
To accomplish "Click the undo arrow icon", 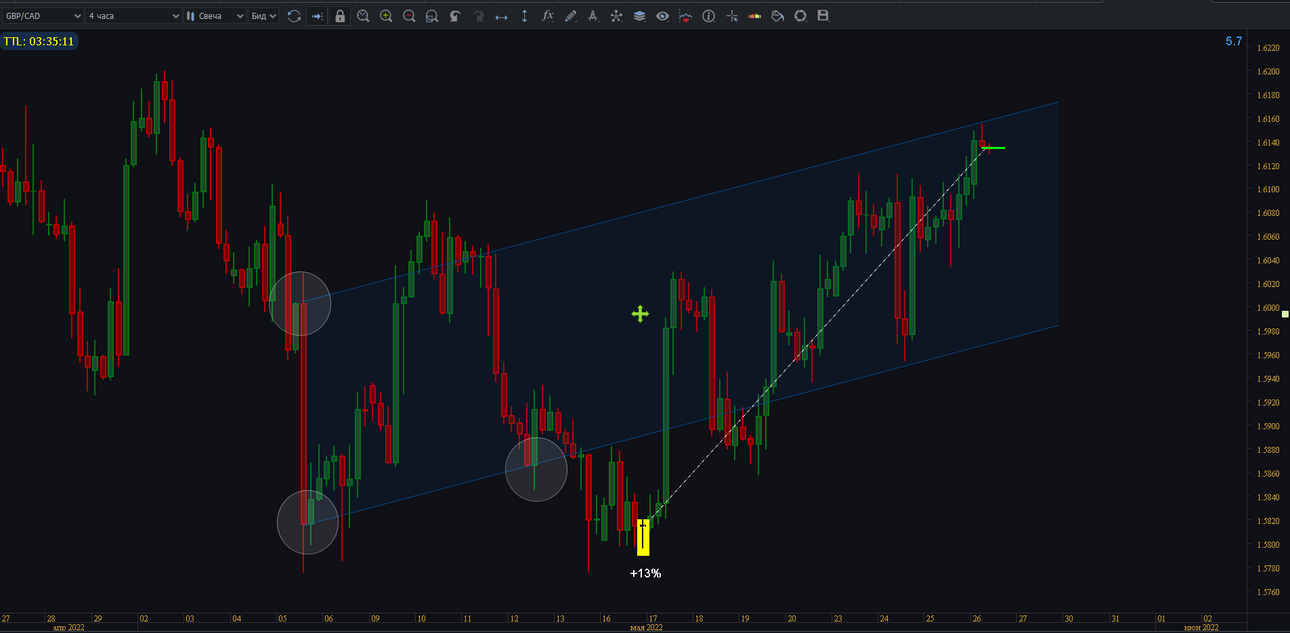I will [455, 16].
